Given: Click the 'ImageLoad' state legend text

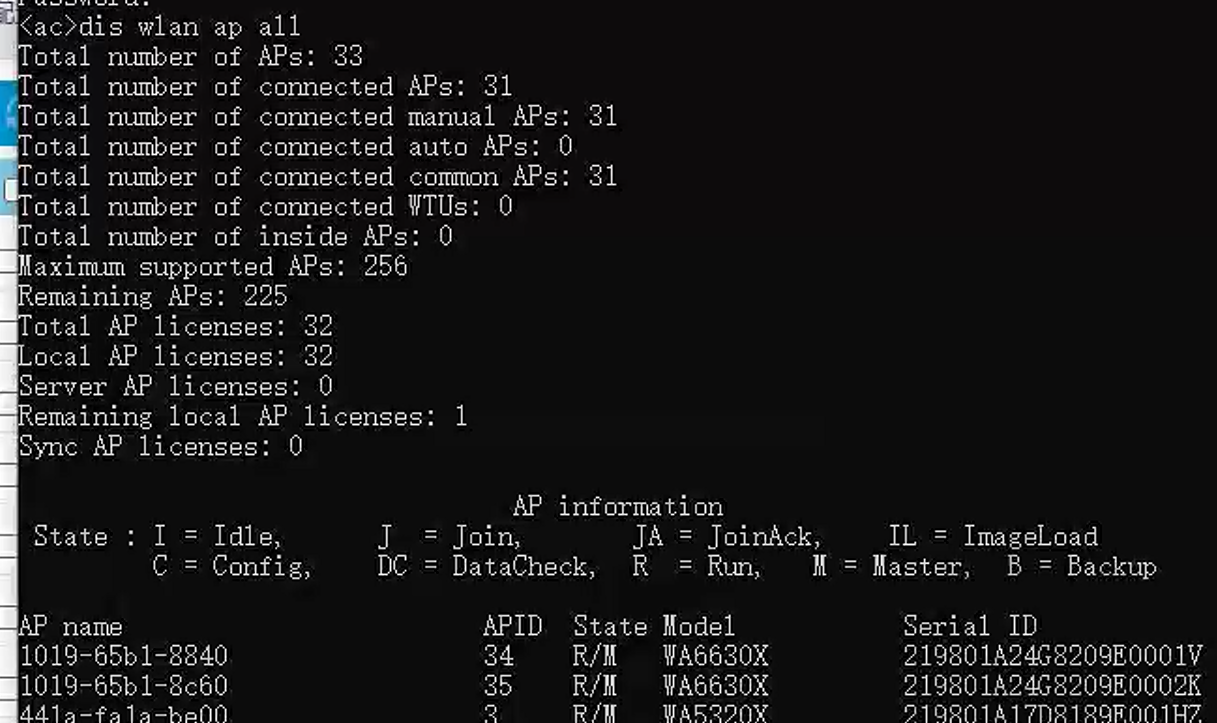Looking at the screenshot, I should [1029, 537].
